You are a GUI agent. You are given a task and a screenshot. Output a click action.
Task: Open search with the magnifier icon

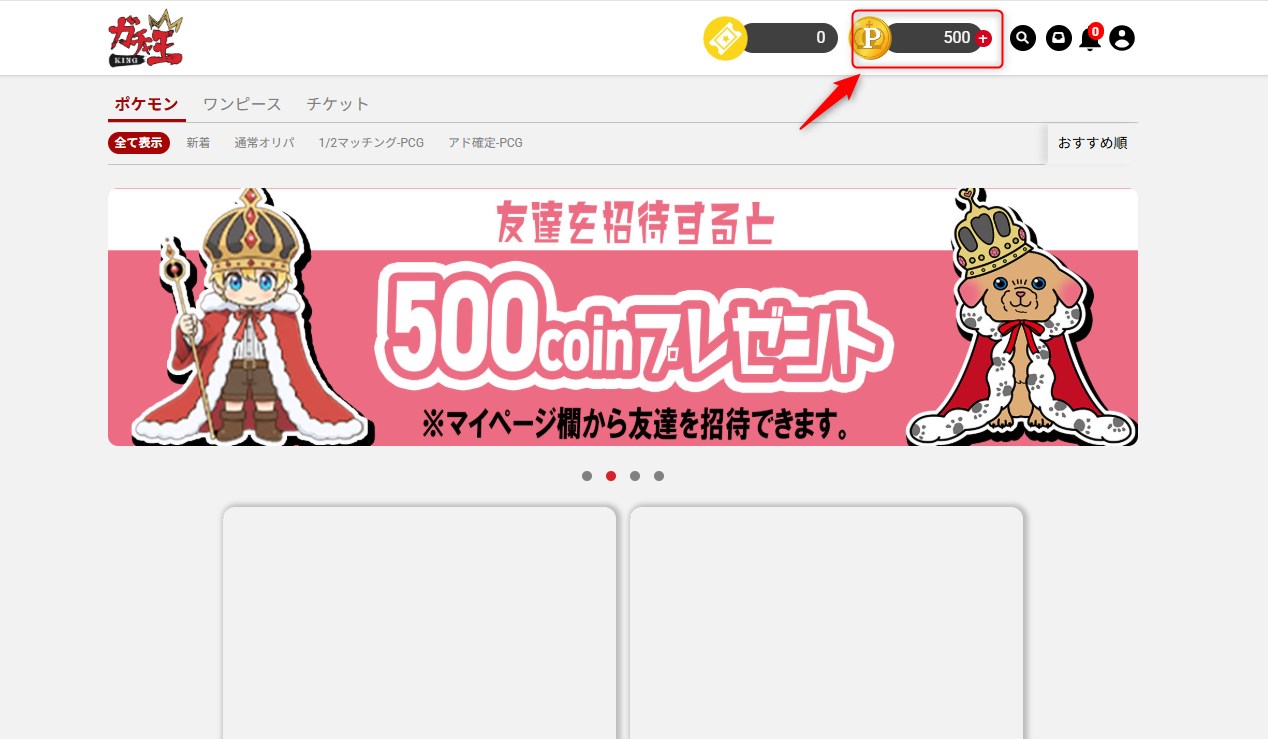point(1022,38)
